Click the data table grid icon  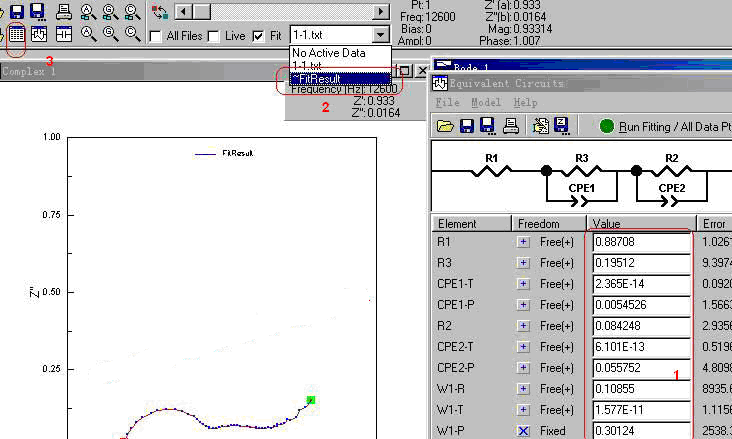16,34
